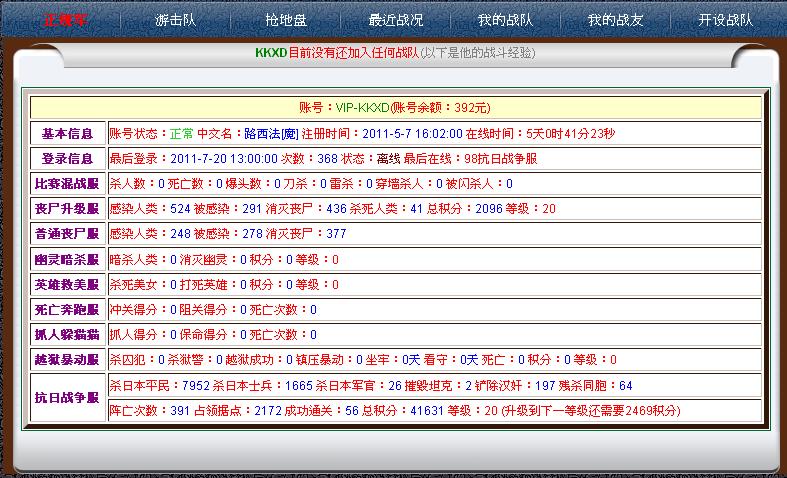
Task: Open the 抢地盘 tab
Action: point(286,20)
